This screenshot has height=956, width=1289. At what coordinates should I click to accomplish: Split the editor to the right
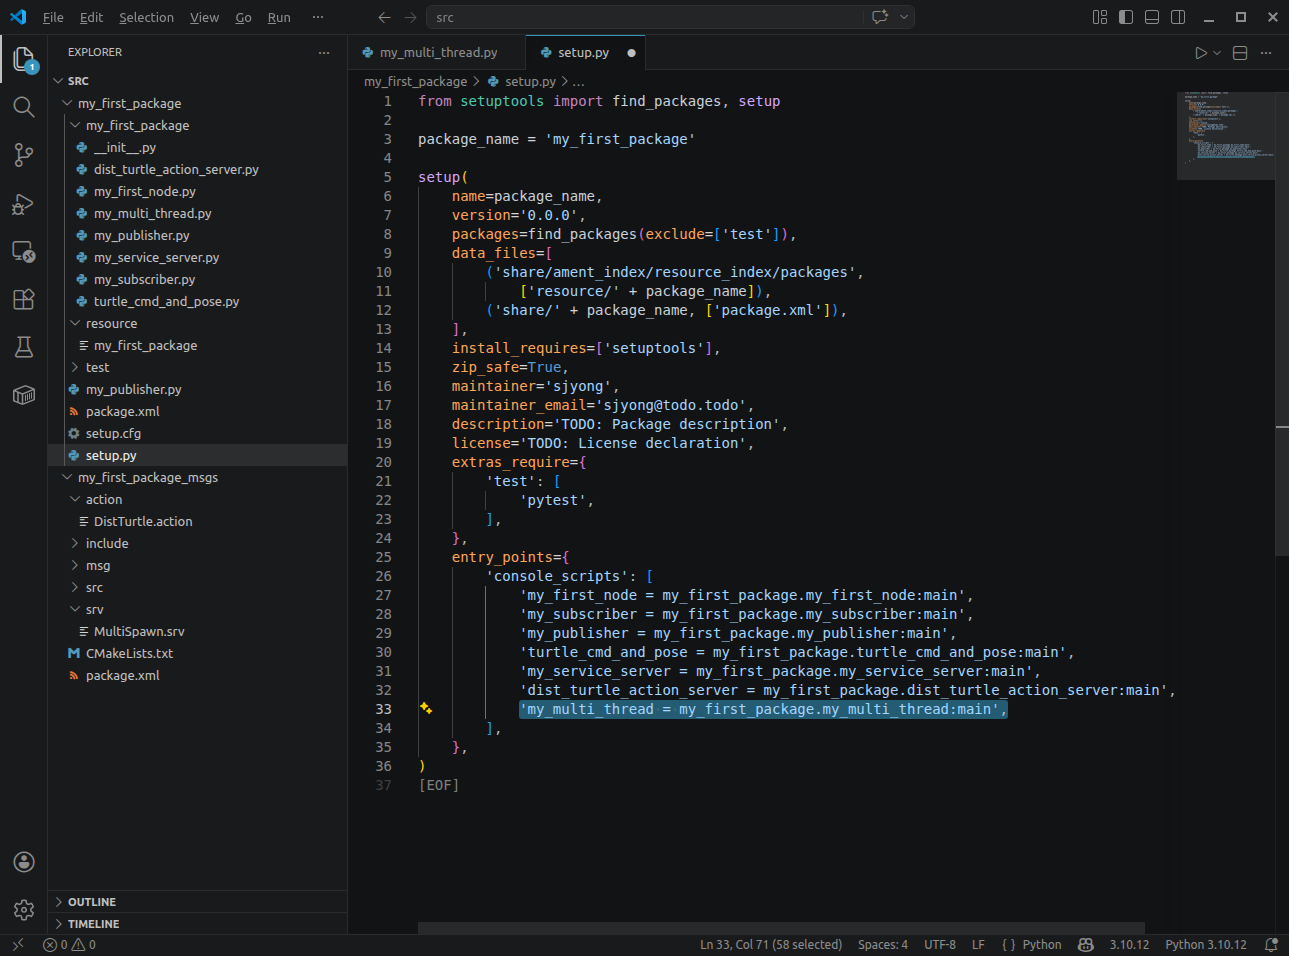[x=1240, y=53]
